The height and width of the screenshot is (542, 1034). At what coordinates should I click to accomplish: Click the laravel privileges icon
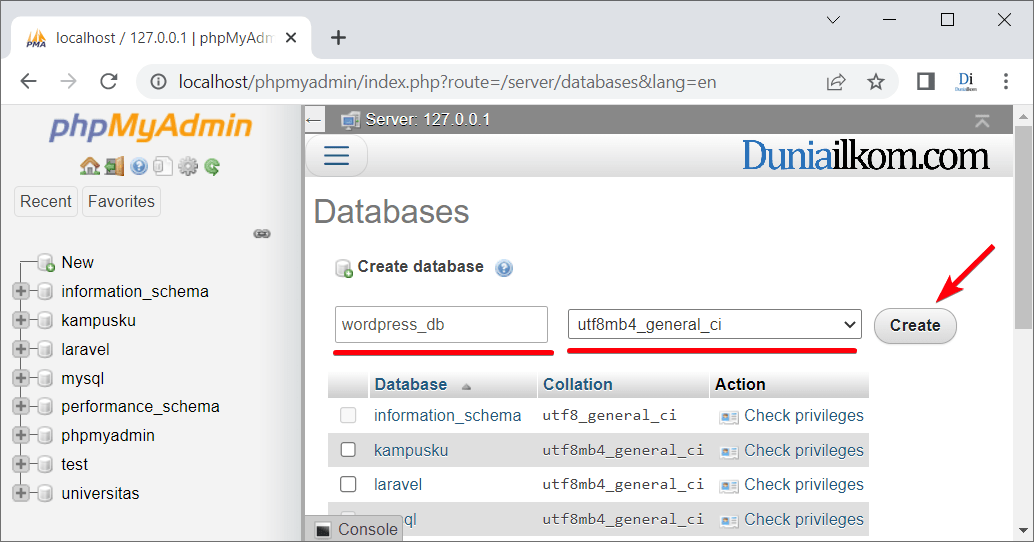(729, 486)
